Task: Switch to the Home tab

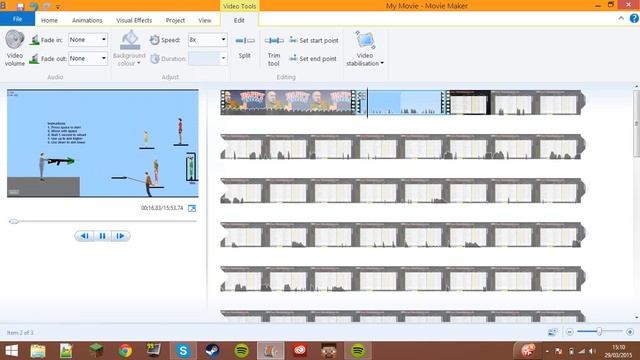Action: (x=49, y=20)
